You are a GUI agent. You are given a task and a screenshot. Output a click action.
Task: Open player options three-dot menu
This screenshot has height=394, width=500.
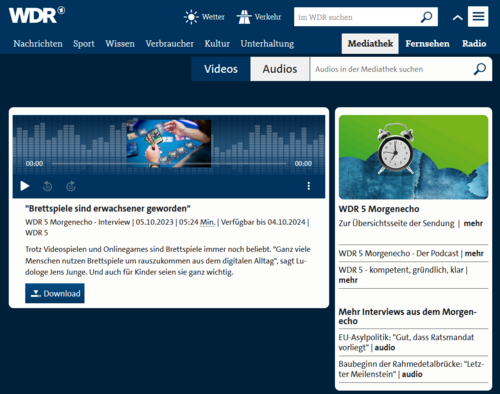(x=309, y=186)
